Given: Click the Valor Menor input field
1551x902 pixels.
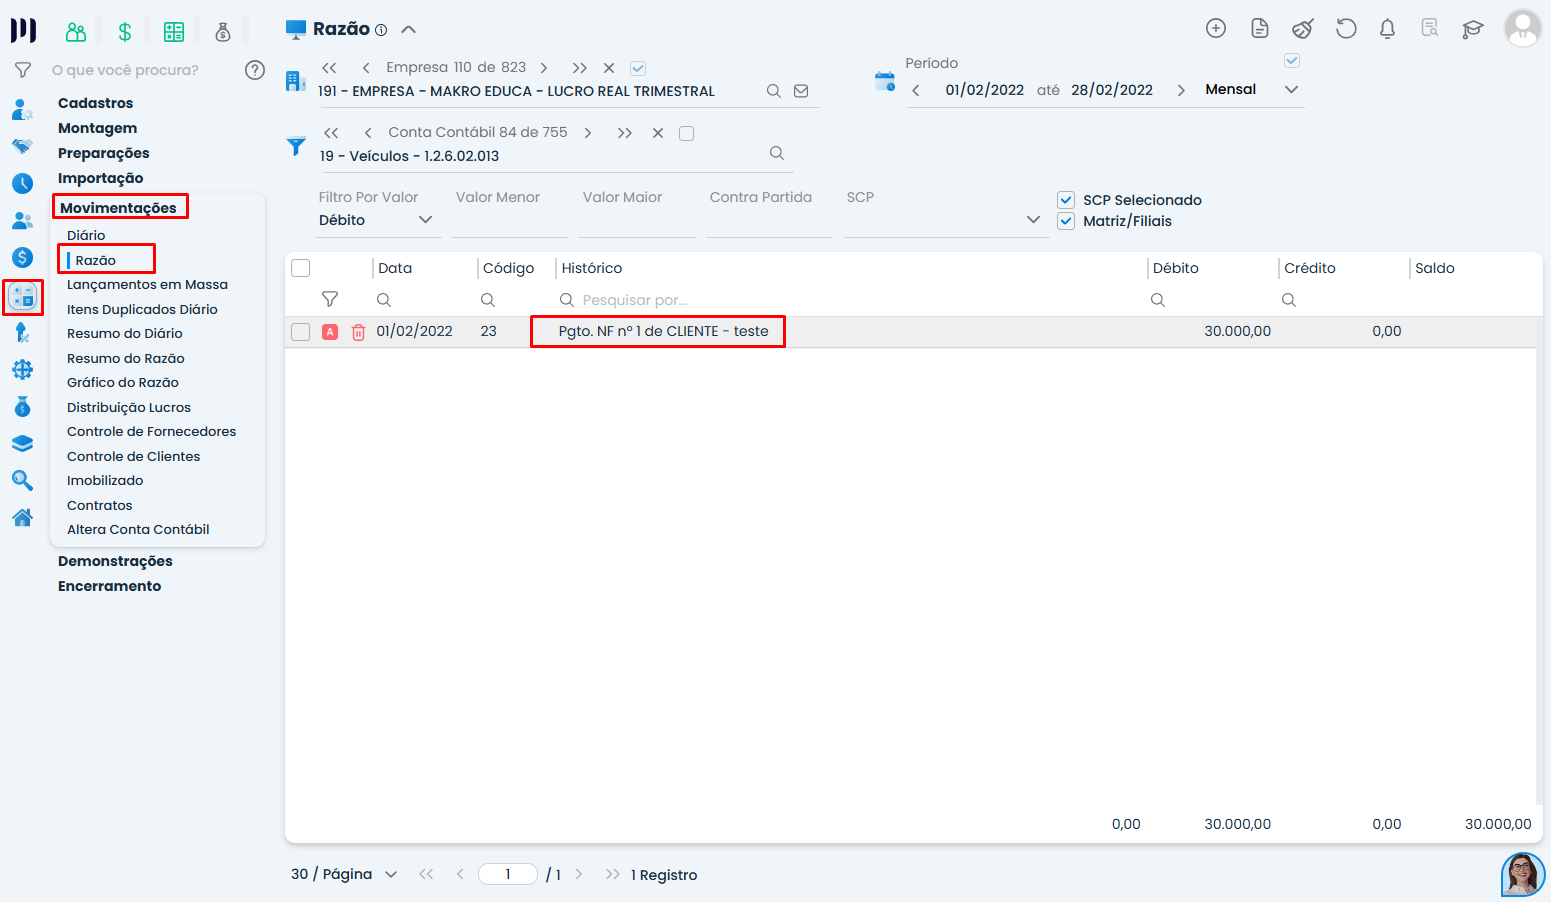Looking at the screenshot, I should point(510,221).
